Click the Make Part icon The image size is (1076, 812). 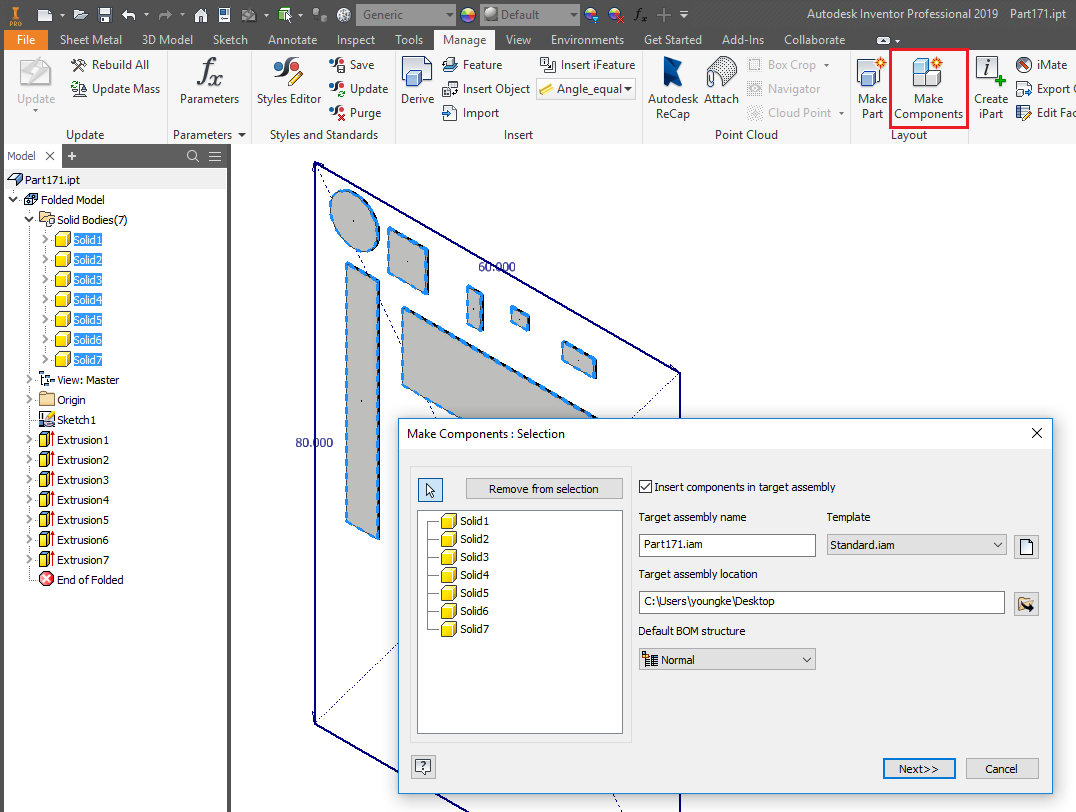(x=872, y=88)
